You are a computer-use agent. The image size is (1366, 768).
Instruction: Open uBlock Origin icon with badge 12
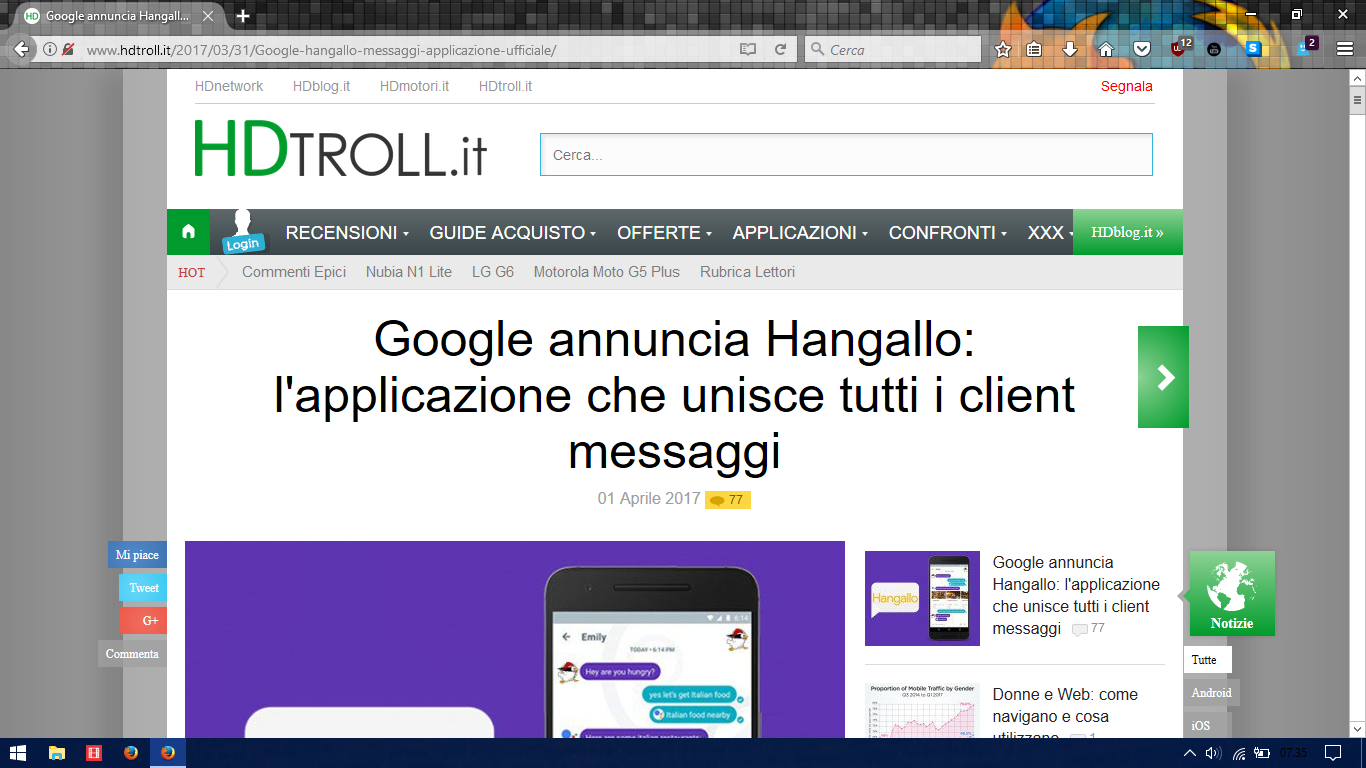coord(1181,47)
